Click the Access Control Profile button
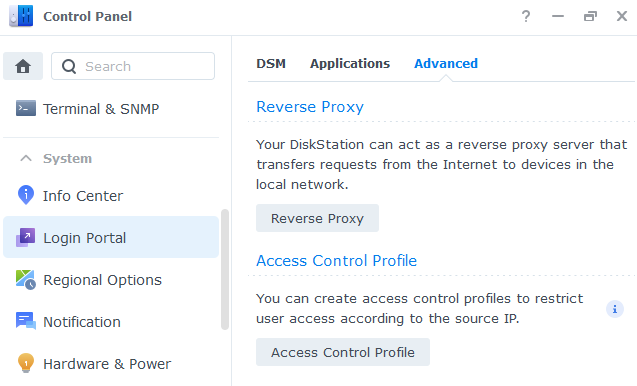The width and height of the screenshot is (637, 386). [x=343, y=352]
